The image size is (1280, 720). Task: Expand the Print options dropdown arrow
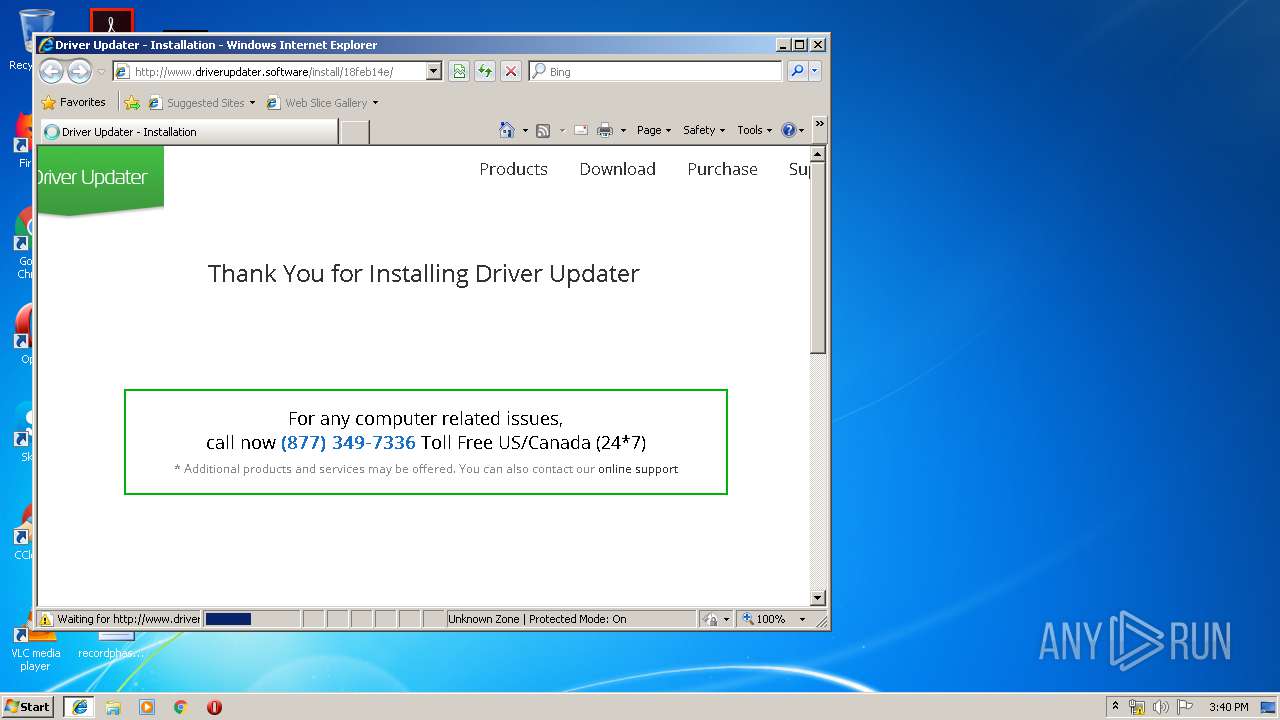623,130
